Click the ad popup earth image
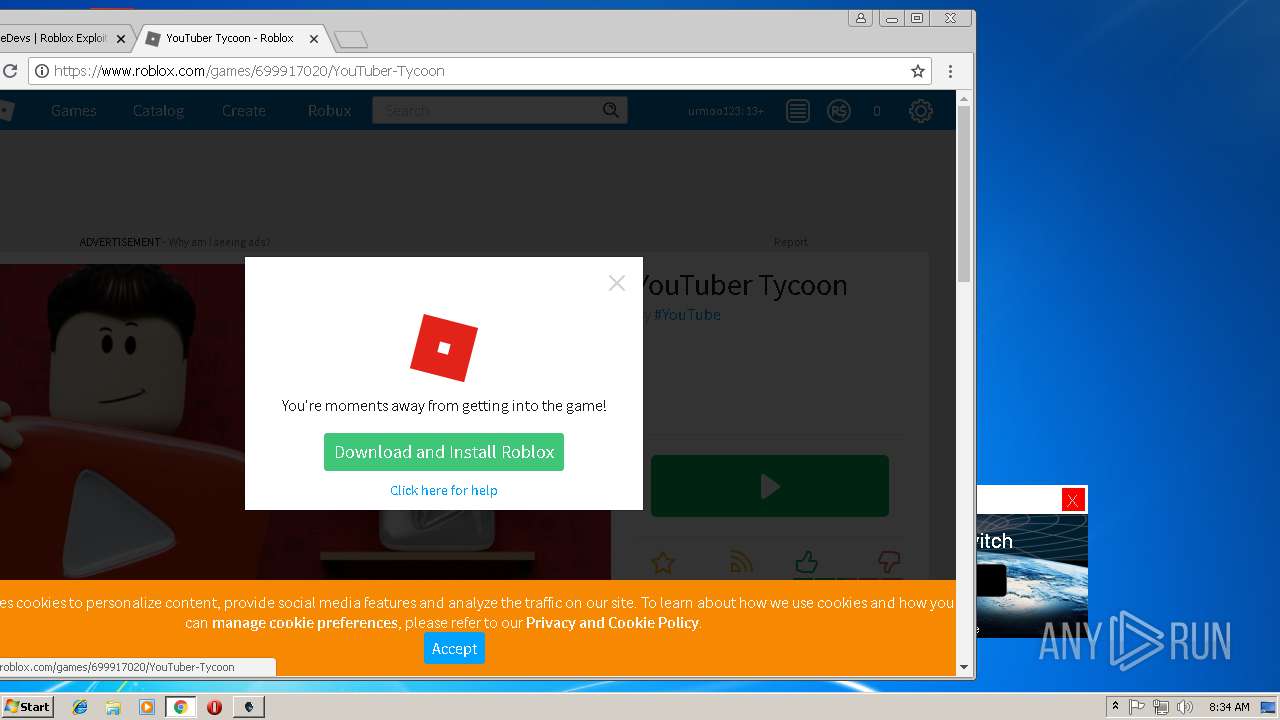 [1032, 575]
